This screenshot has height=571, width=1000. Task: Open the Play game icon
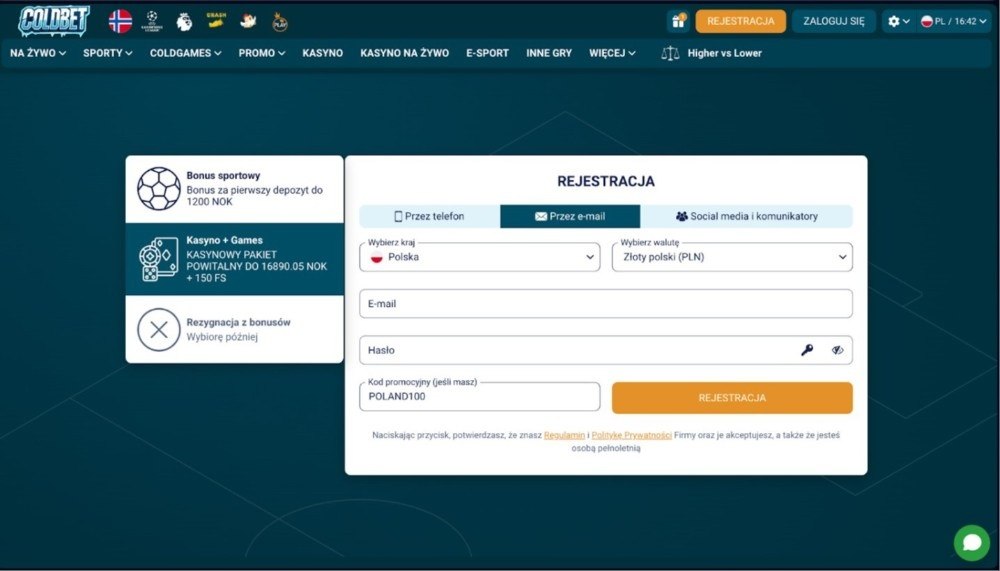280,22
